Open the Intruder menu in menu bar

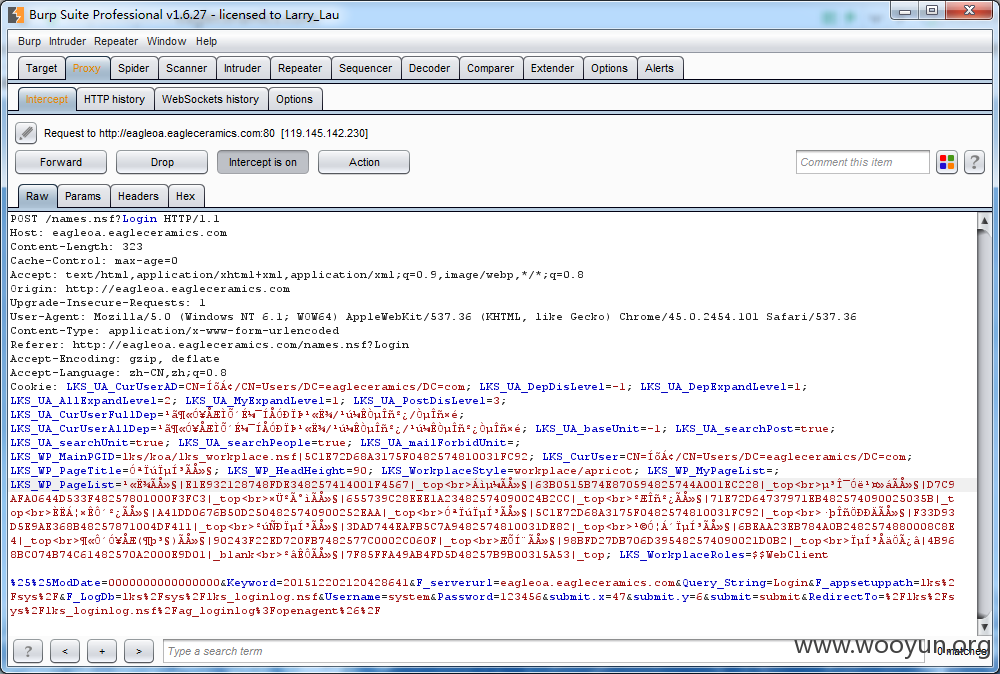pyautogui.click(x=68, y=41)
